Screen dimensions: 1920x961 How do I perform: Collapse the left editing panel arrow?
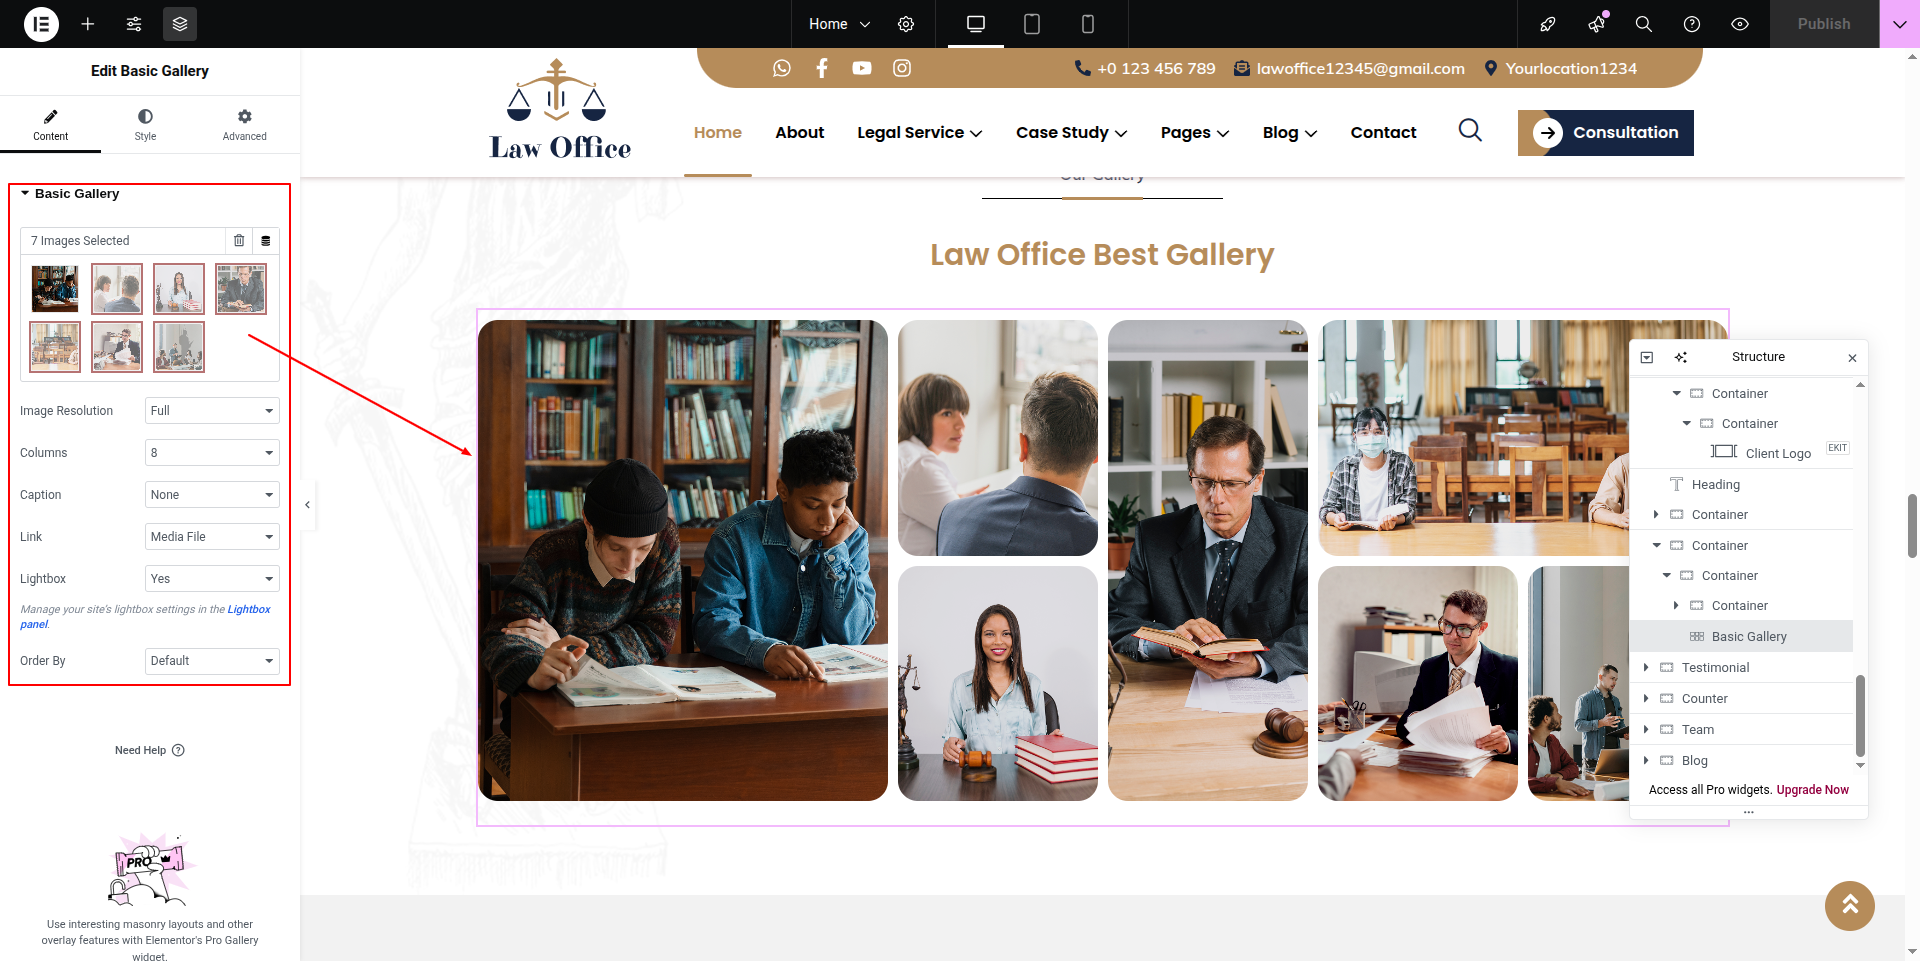click(x=308, y=505)
